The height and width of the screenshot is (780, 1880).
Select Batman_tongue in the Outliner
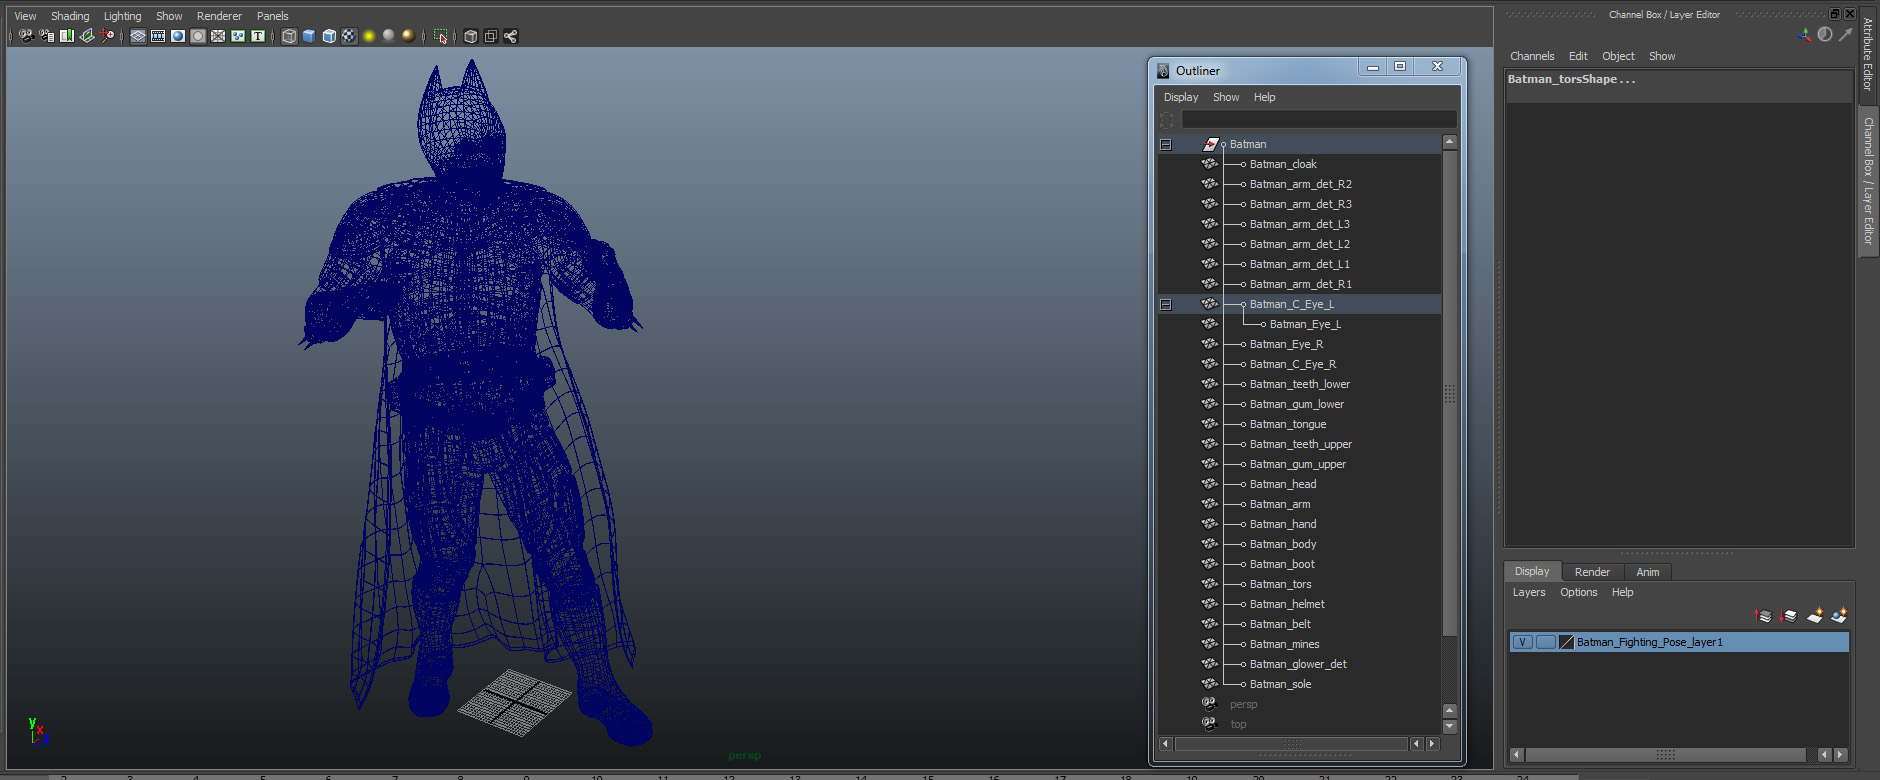(x=1288, y=424)
